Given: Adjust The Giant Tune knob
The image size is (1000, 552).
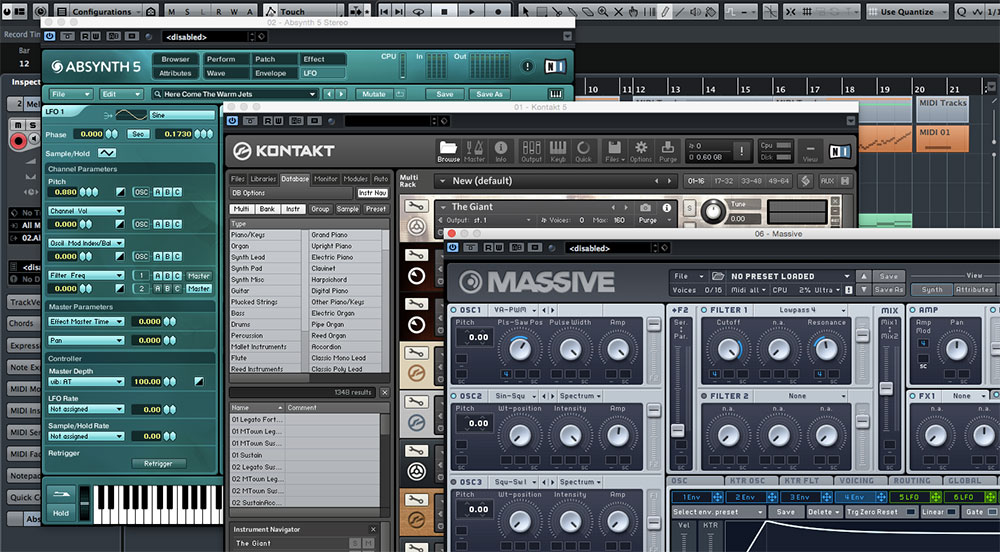Looking at the screenshot, I should pyautogui.click(x=712, y=210).
